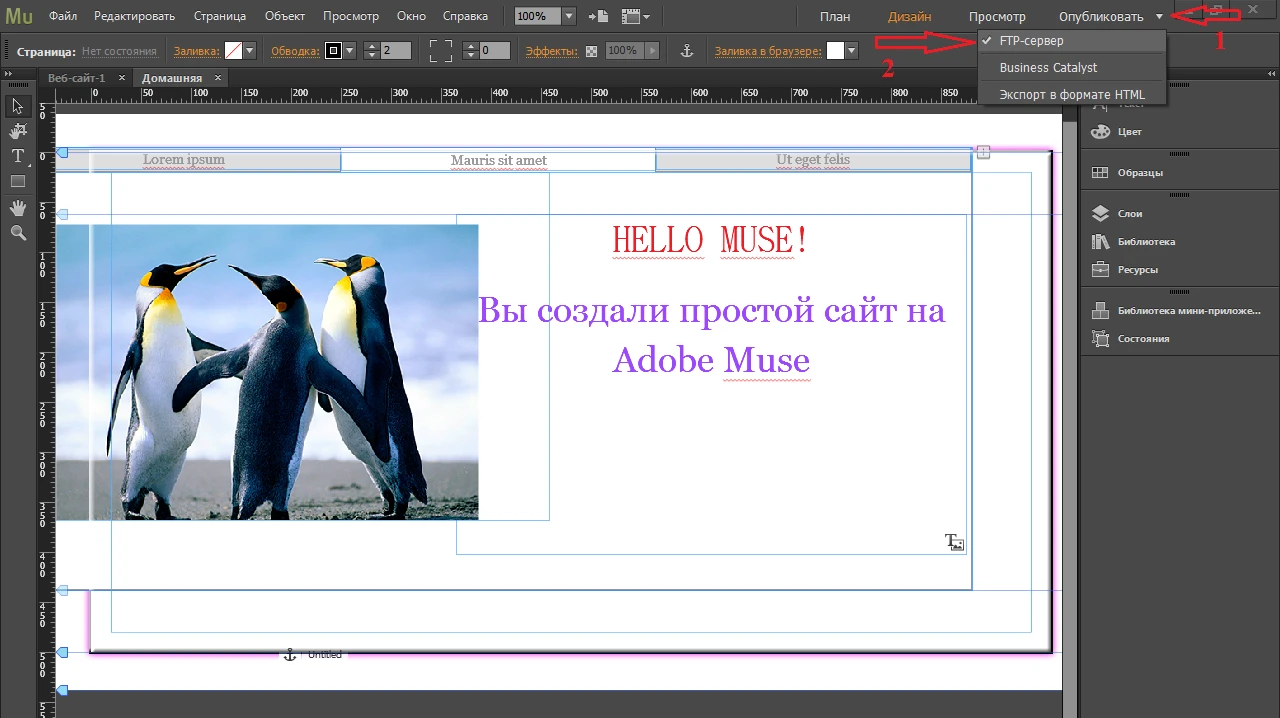Viewport: 1280px width, 718px height.
Task: Click the browser fill white color swatch
Action: coord(835,51)
